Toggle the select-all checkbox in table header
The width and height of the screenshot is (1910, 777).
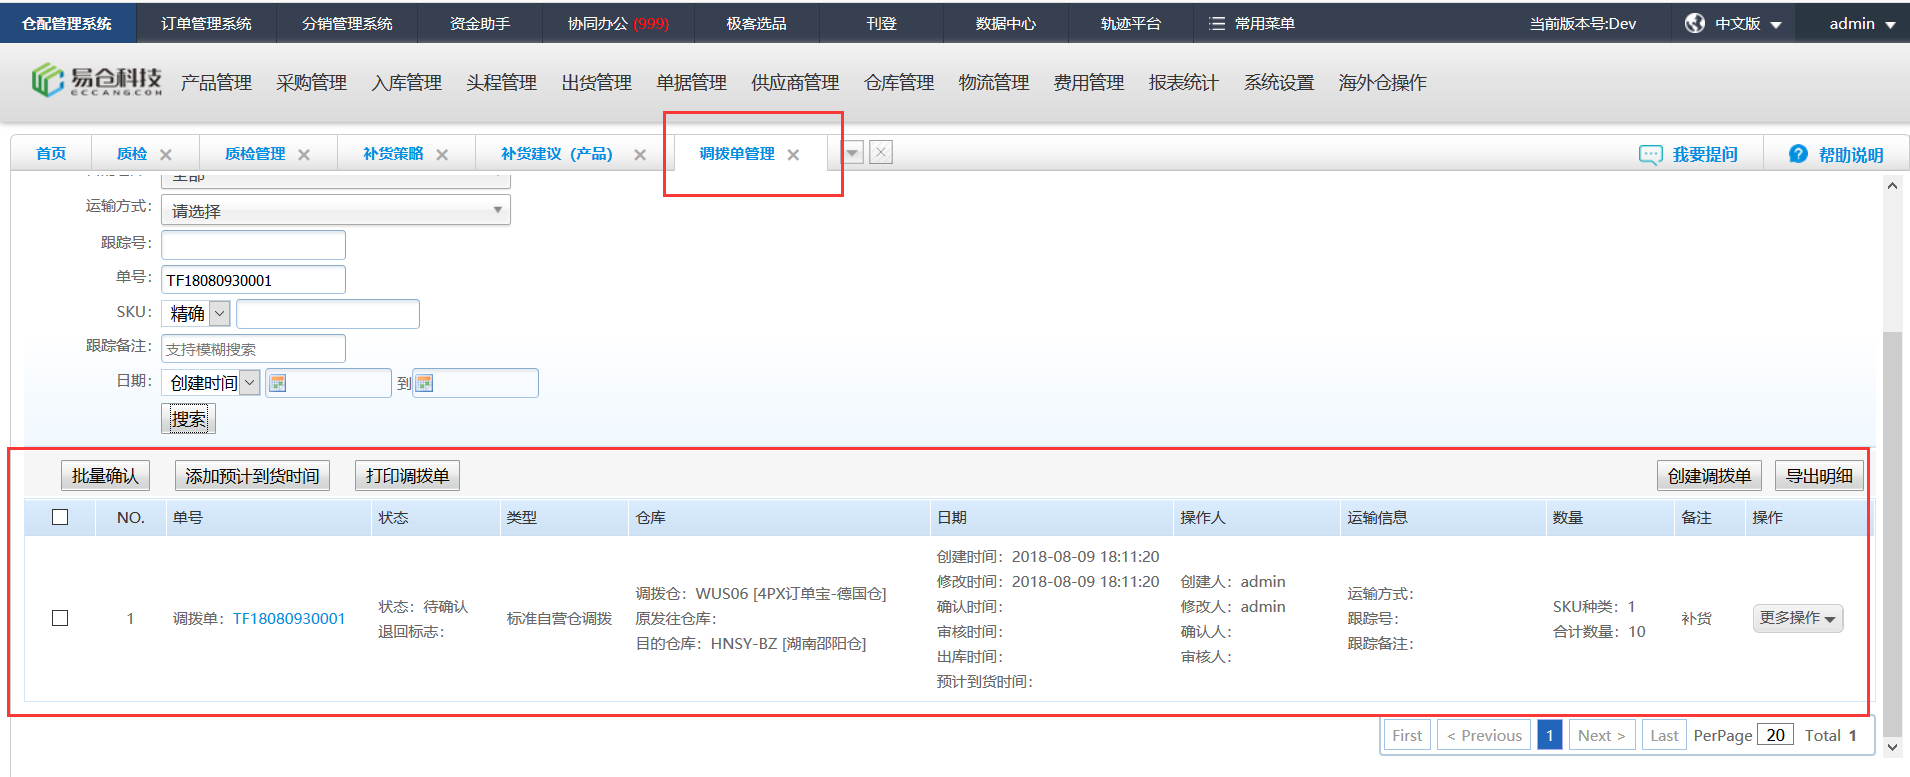pyautogui.click(x=60, y=517)
